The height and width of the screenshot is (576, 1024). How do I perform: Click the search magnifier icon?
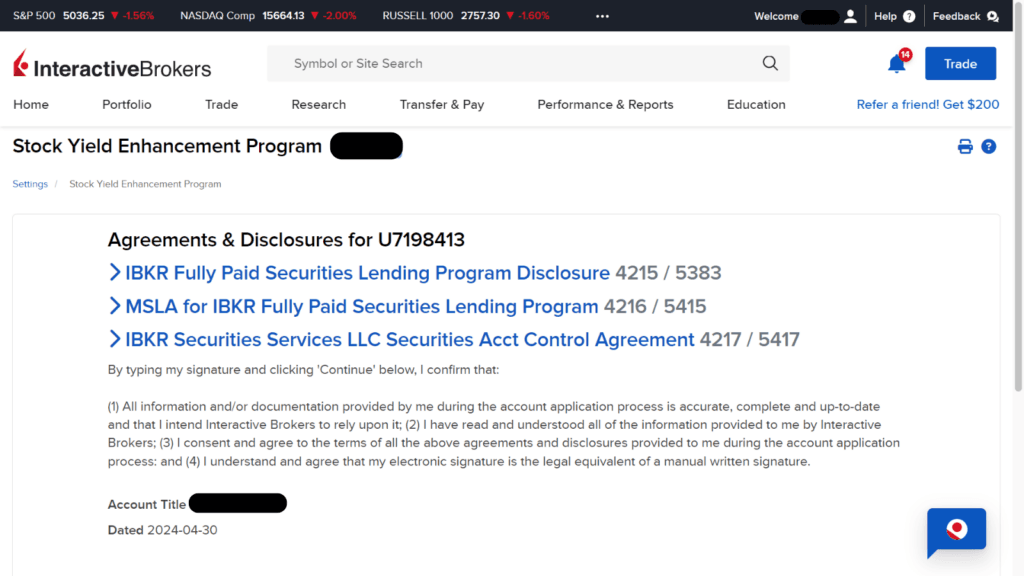[770, 63]
